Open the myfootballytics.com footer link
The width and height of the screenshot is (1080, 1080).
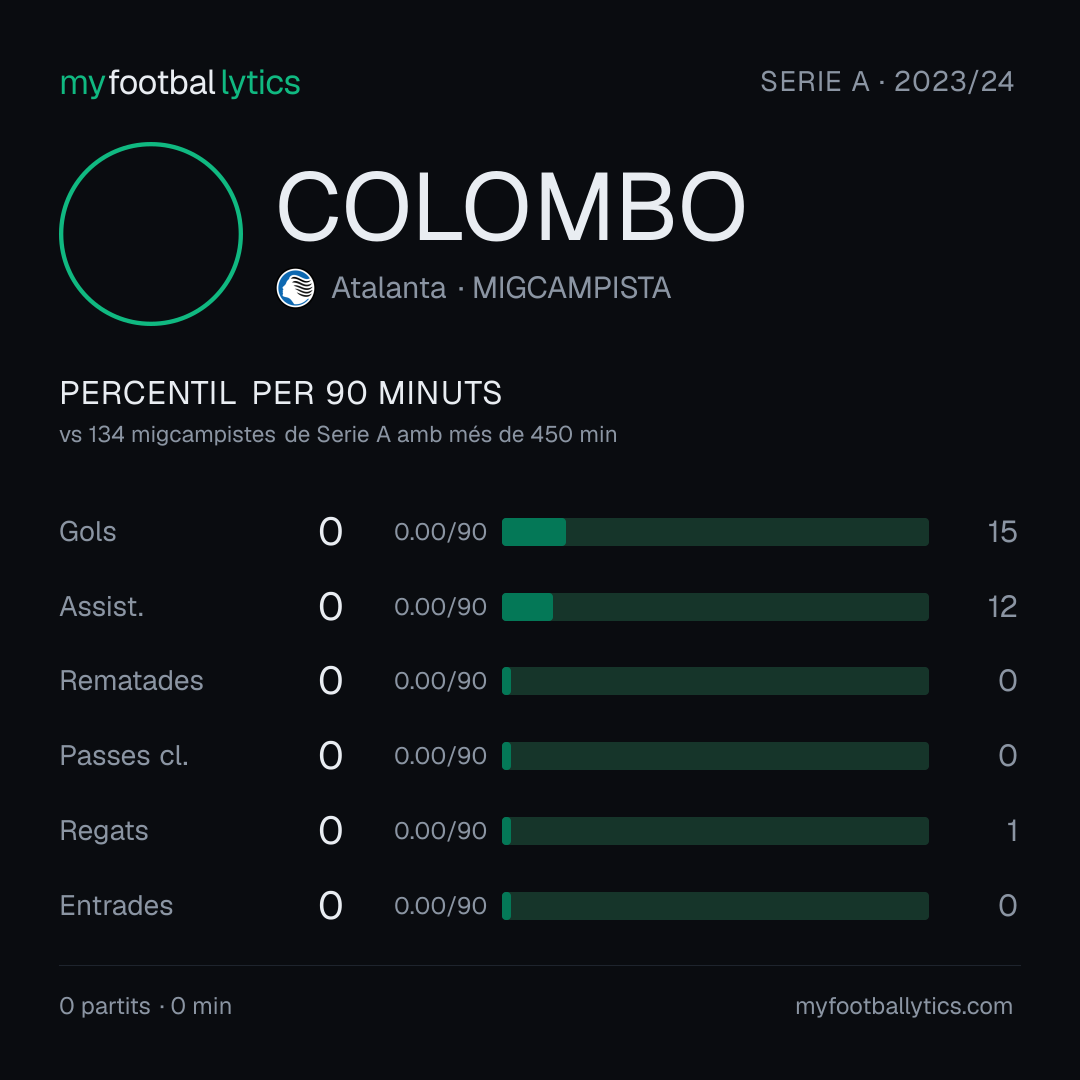[x=904, y=1006]
